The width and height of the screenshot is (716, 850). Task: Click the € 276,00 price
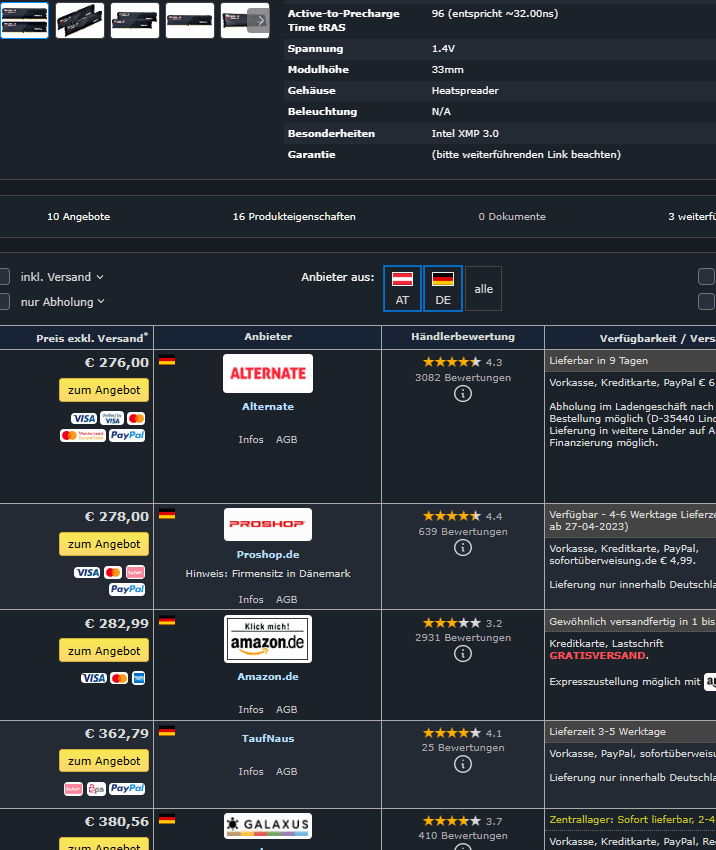pos(117,363)
